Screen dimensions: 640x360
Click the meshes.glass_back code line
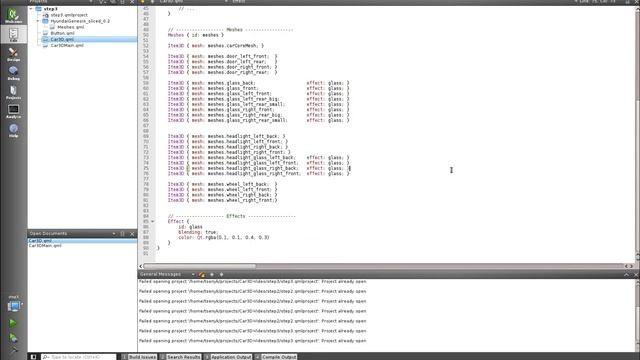pos(258,83)
